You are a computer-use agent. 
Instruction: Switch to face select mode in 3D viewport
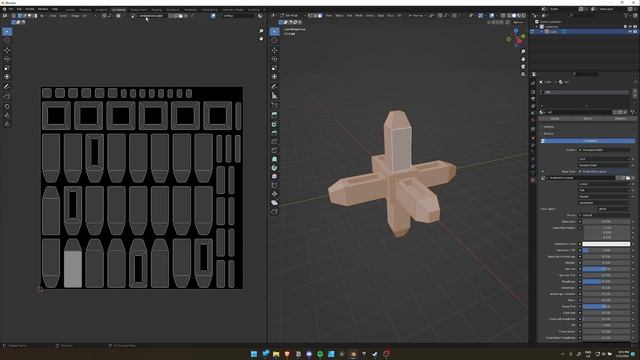tap(320, 16)
